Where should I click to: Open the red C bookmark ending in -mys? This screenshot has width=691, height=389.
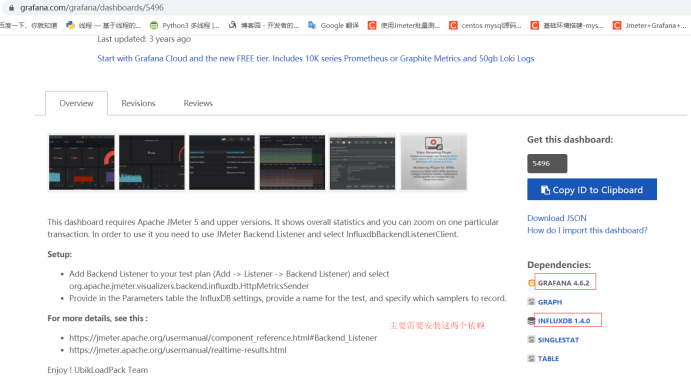567,26
